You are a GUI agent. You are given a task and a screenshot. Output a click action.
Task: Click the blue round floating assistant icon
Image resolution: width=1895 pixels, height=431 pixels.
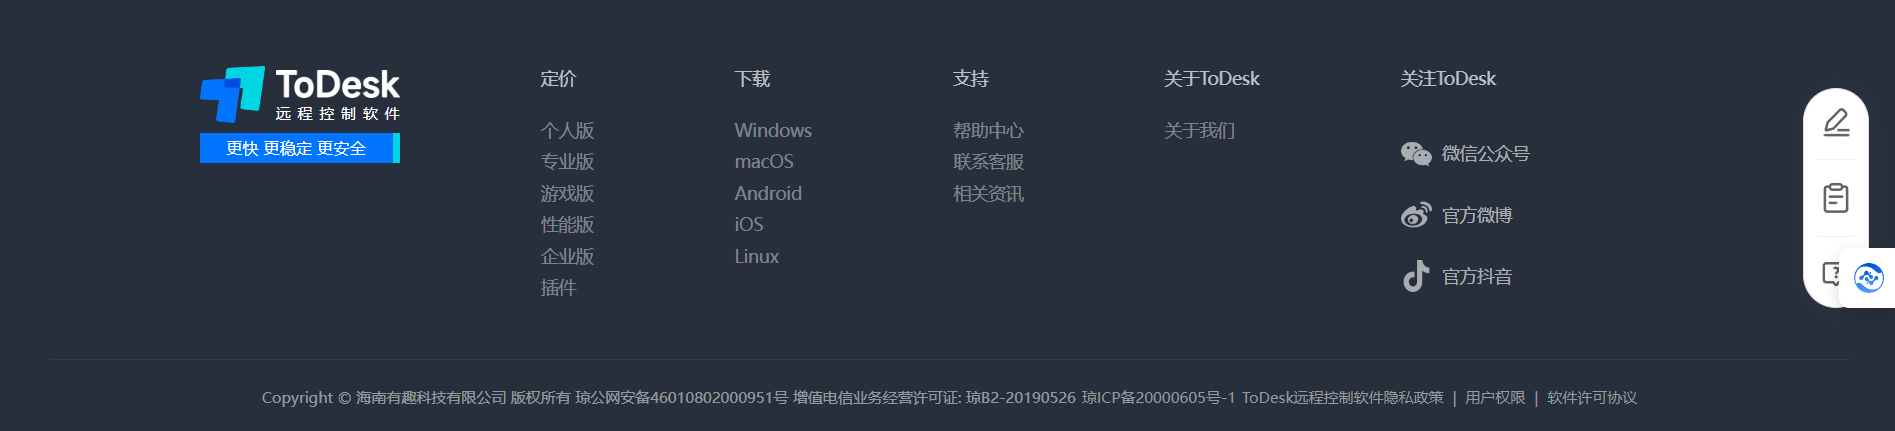click(x=1868, y=278)
